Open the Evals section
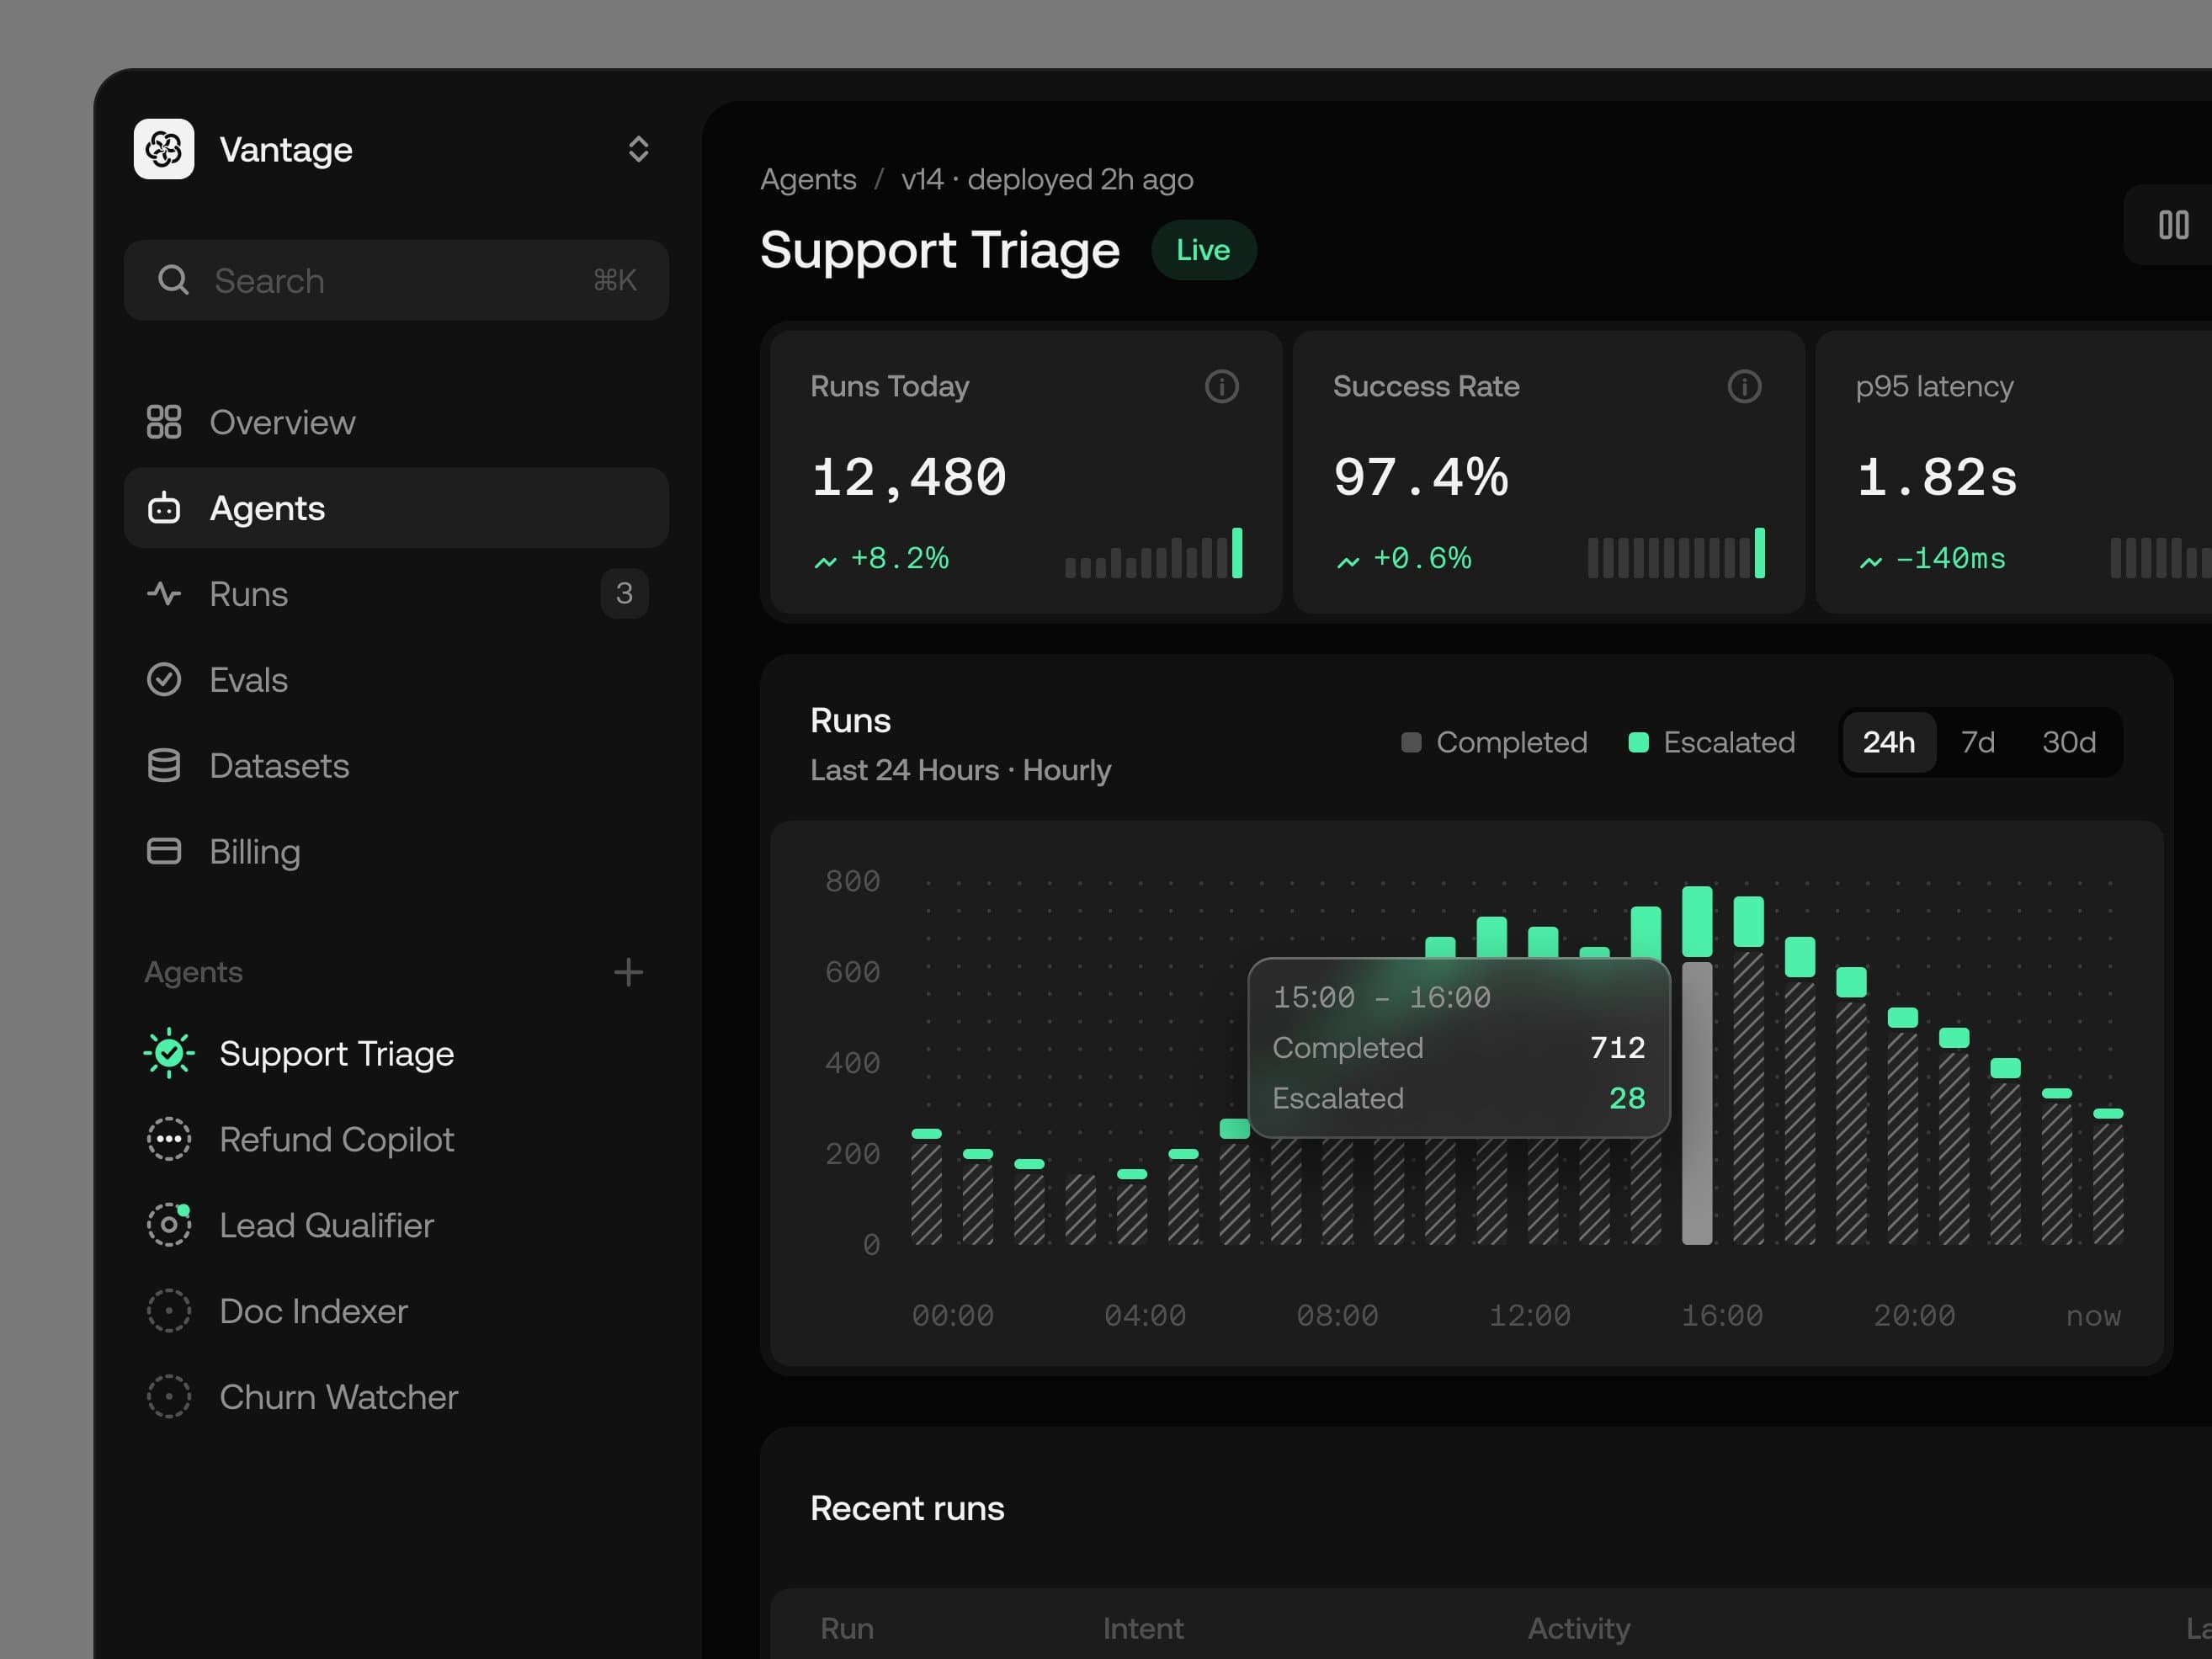2212x1659 pixels. pyautogui.click(x=396, y=680)
